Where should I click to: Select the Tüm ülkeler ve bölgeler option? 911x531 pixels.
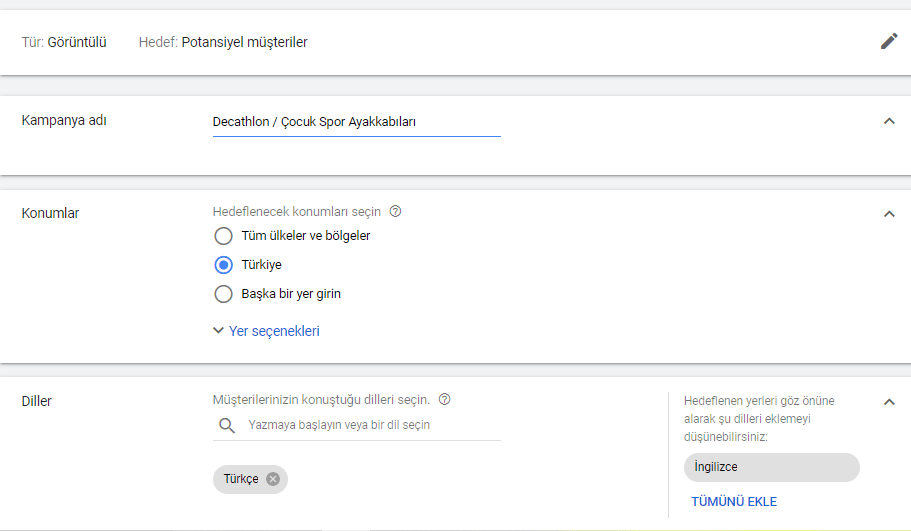(x=224, y=236)
